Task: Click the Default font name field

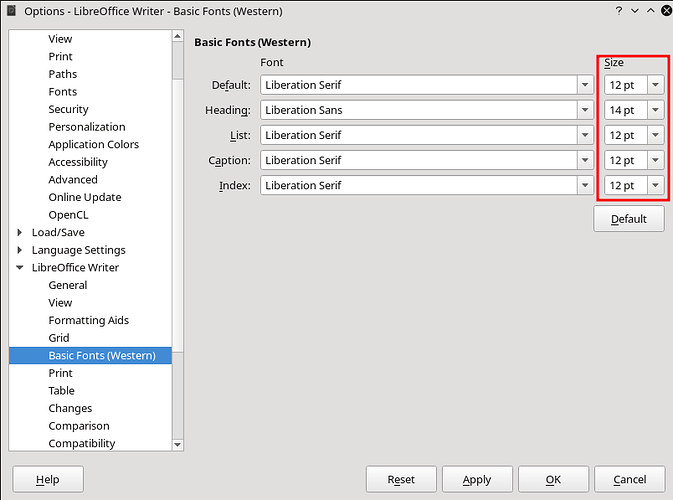Action: click(x=419, y=85)
